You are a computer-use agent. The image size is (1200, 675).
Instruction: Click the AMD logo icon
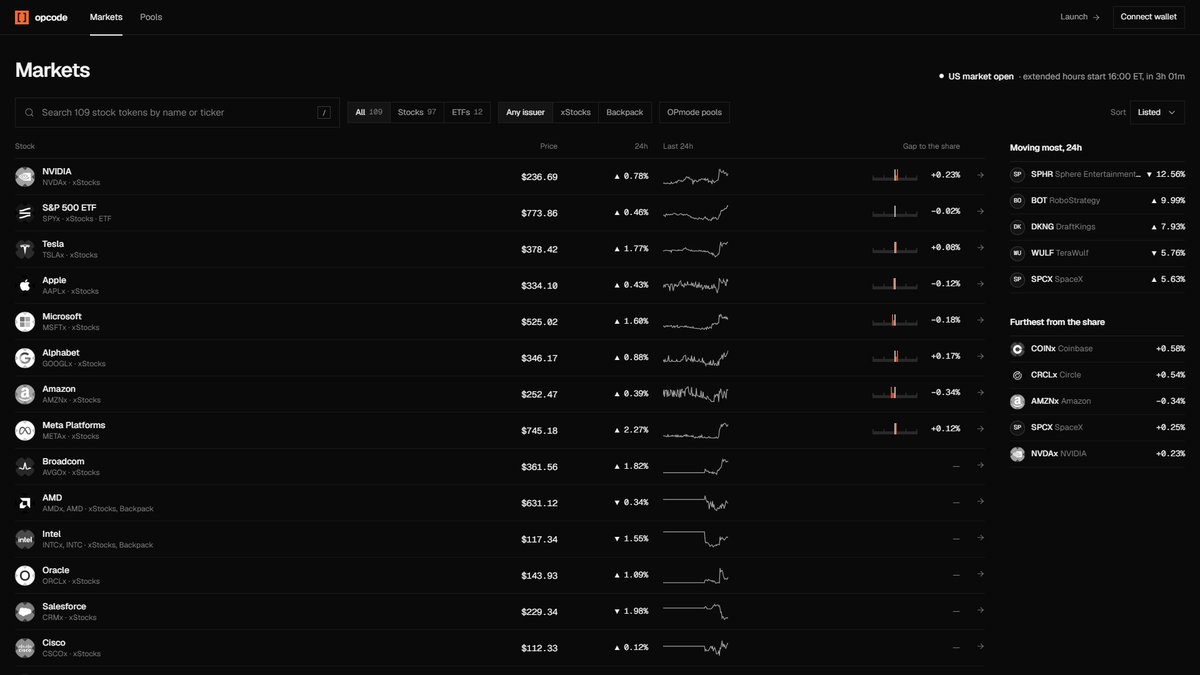[x=25, y=503]
